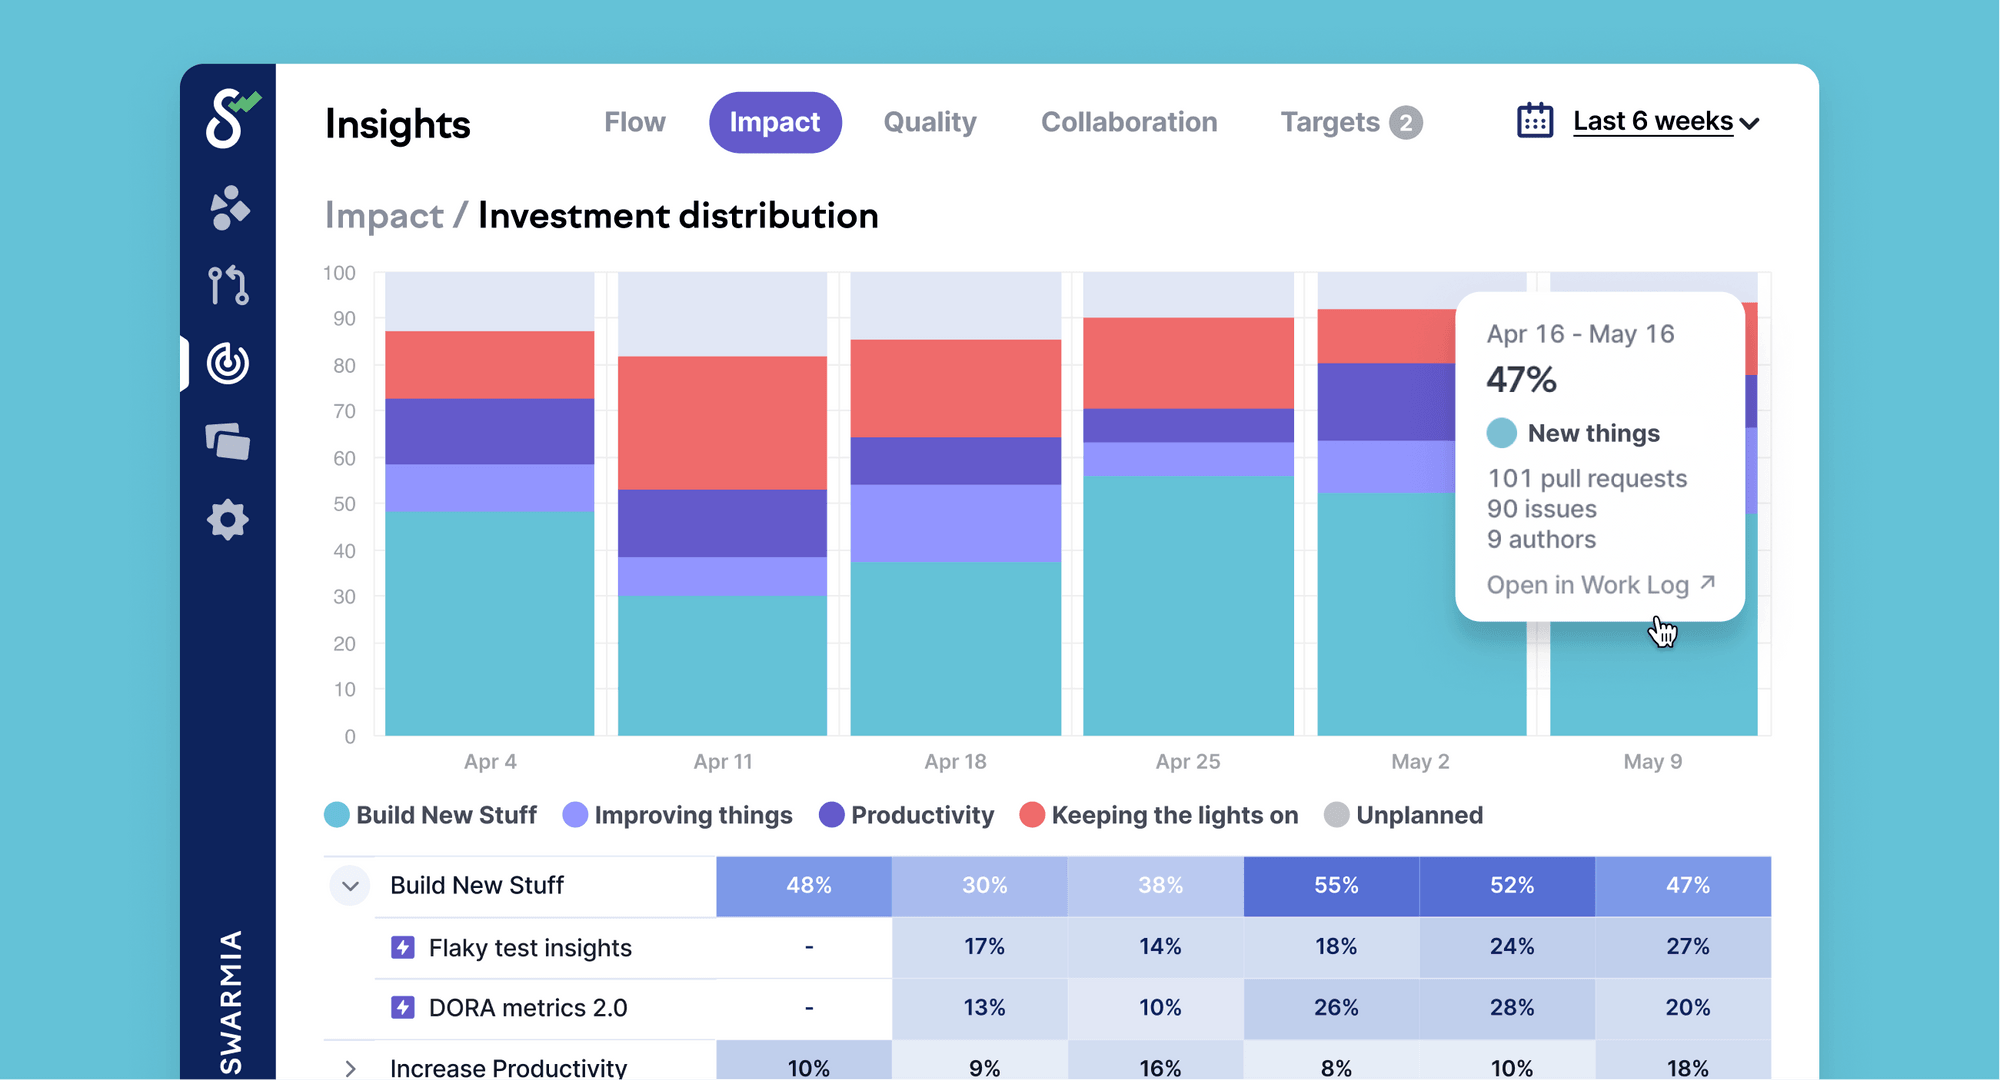
Task: Toggle the Build New Stuff legend item
Action: [x=430, y=815]
